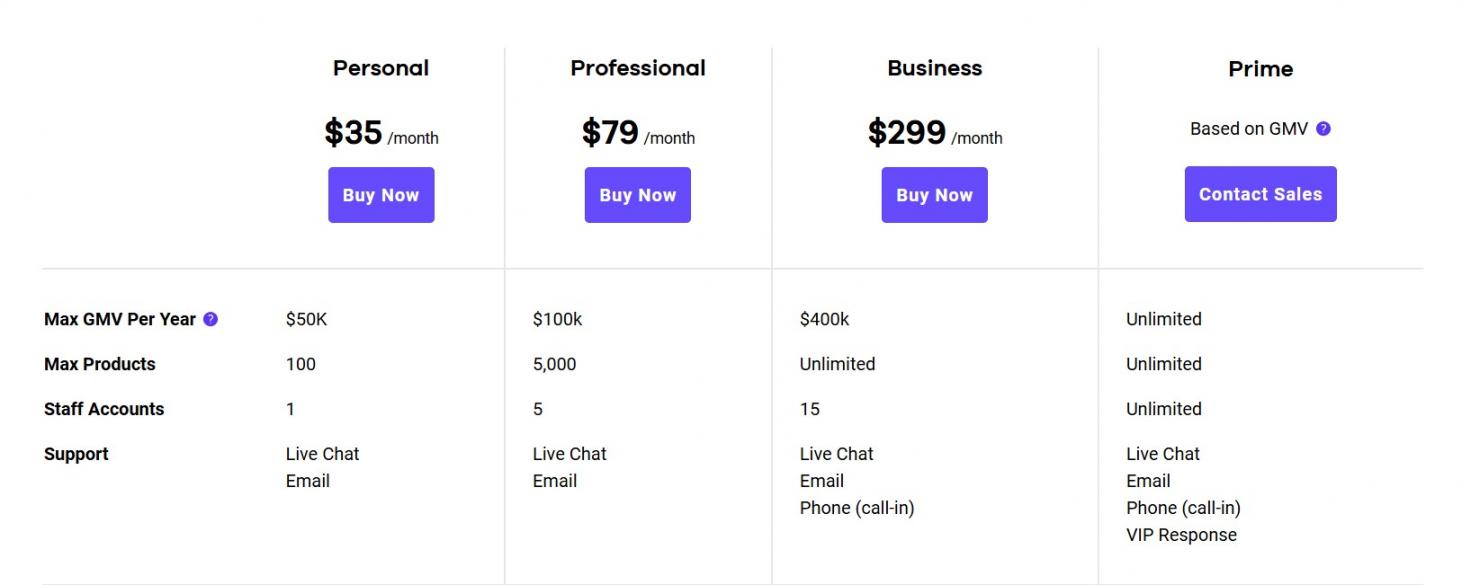The width and height of the screenshot is (1462, 585).
Task: Click help icon beside Max GMV Per Year
Action: click(210, 319)
